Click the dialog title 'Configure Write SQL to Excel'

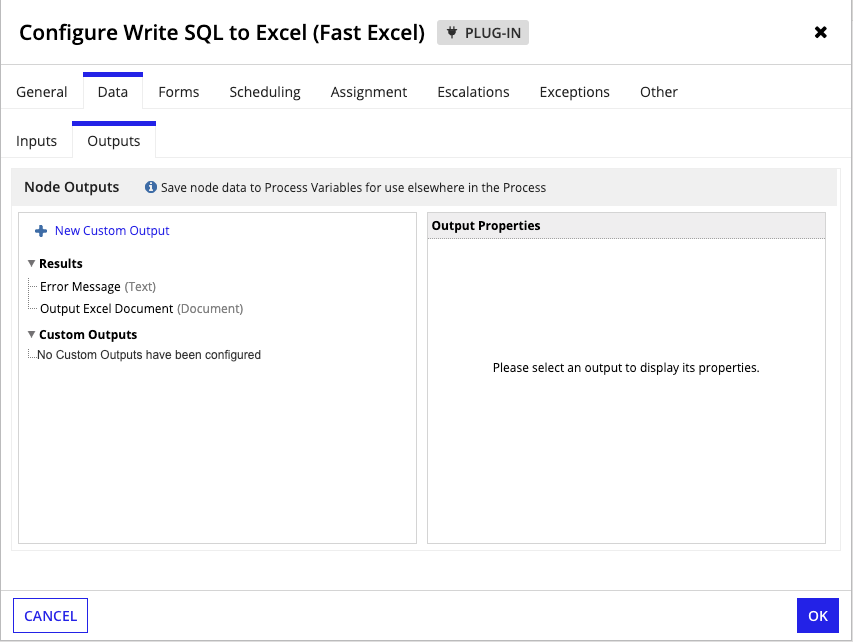pos(222,33)
